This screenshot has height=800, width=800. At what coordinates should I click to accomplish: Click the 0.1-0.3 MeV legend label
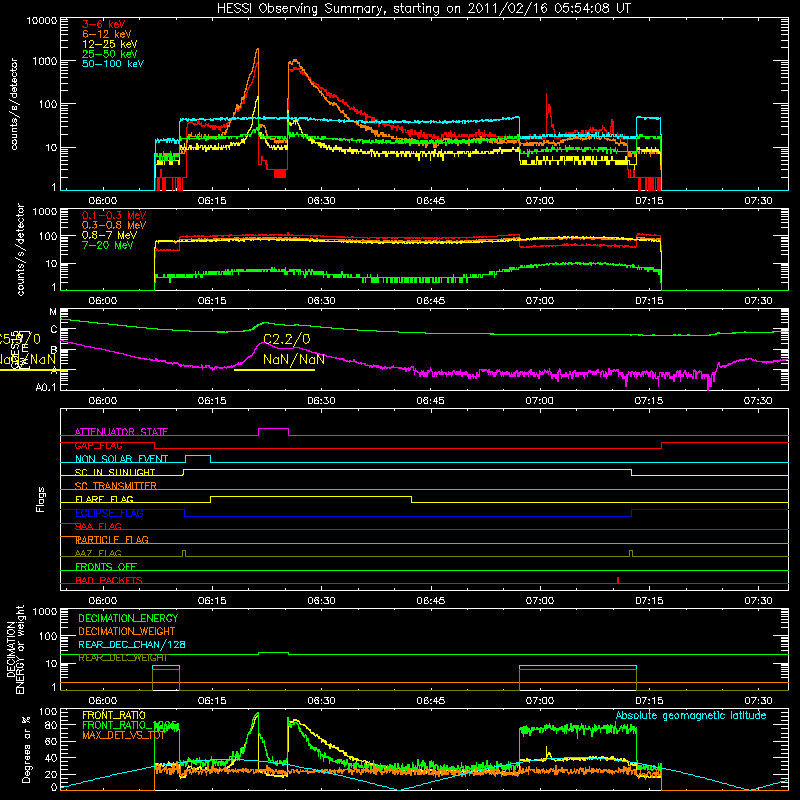(x=113, y=215)
